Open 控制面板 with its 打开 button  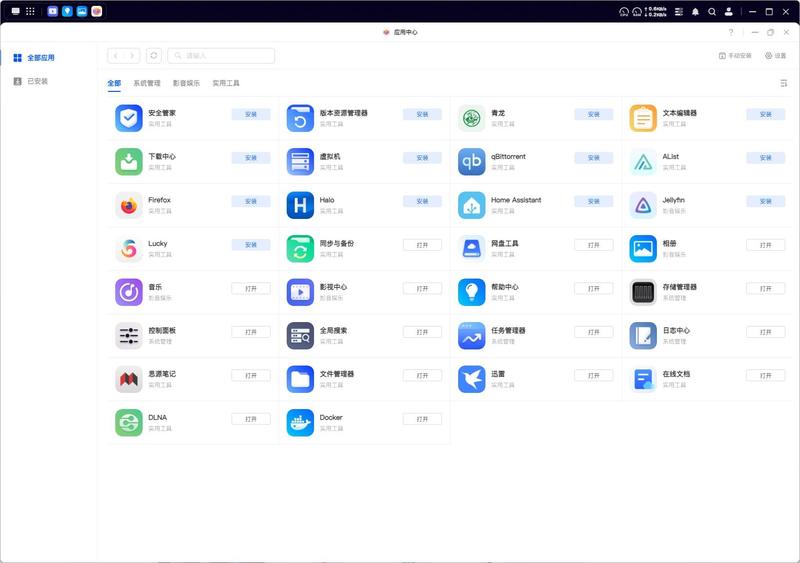[251, 332]
